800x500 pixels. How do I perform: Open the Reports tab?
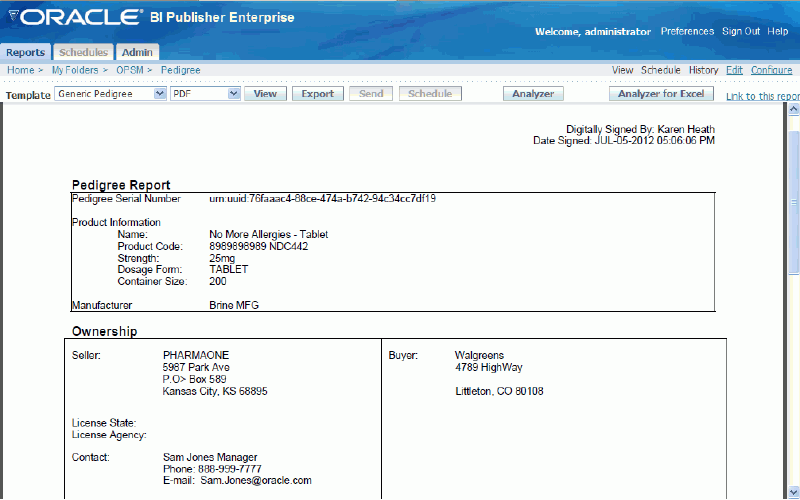point(26,52)
